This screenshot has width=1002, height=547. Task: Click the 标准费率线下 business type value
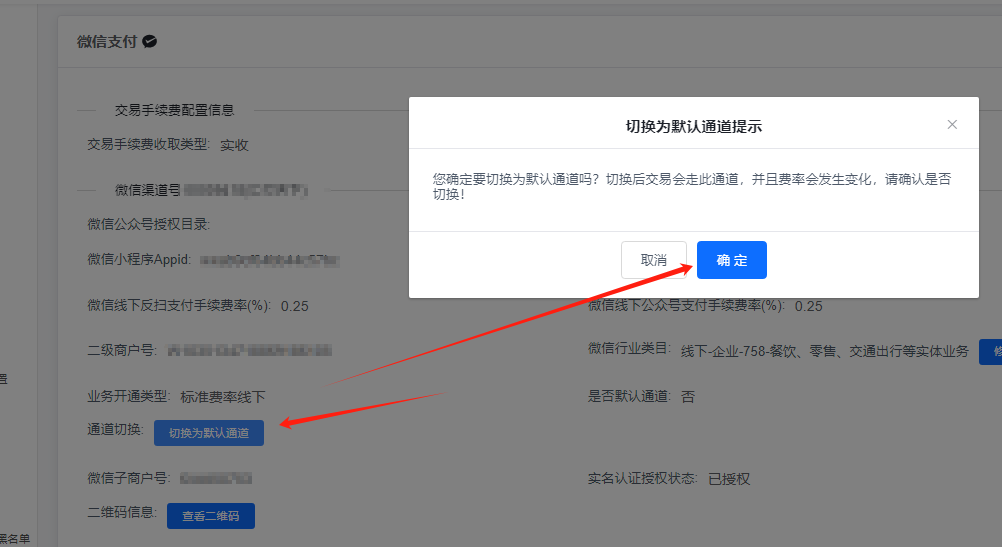coord(223,397)
